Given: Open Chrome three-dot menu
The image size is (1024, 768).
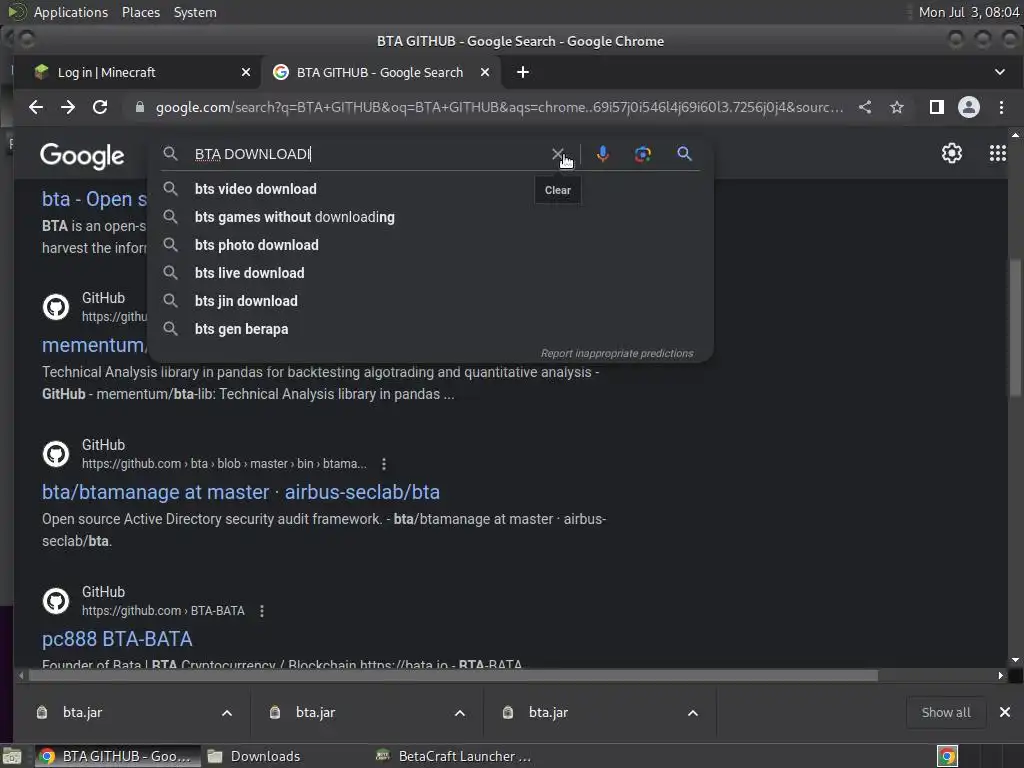Looking at the screenshot, I should coord(1001,107).
